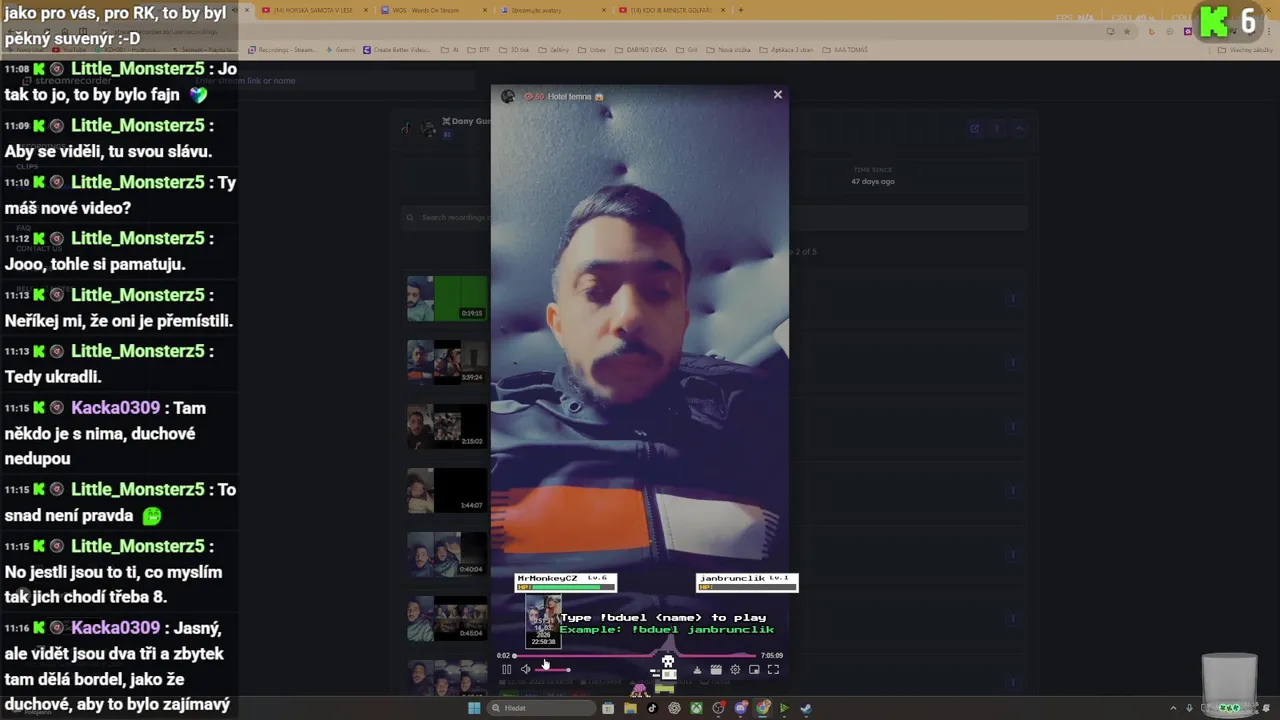Open File Explorer from taskbar

tap(630, 708)
